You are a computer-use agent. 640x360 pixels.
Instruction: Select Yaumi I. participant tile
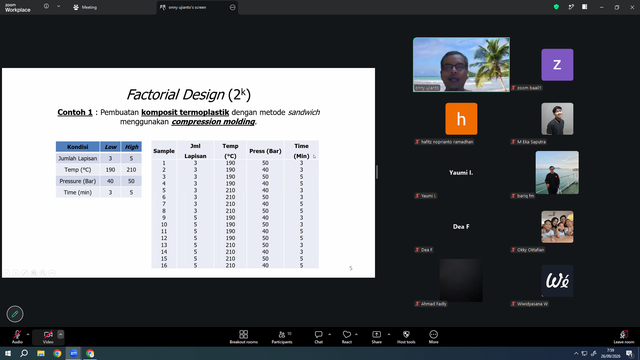point(461,173)
